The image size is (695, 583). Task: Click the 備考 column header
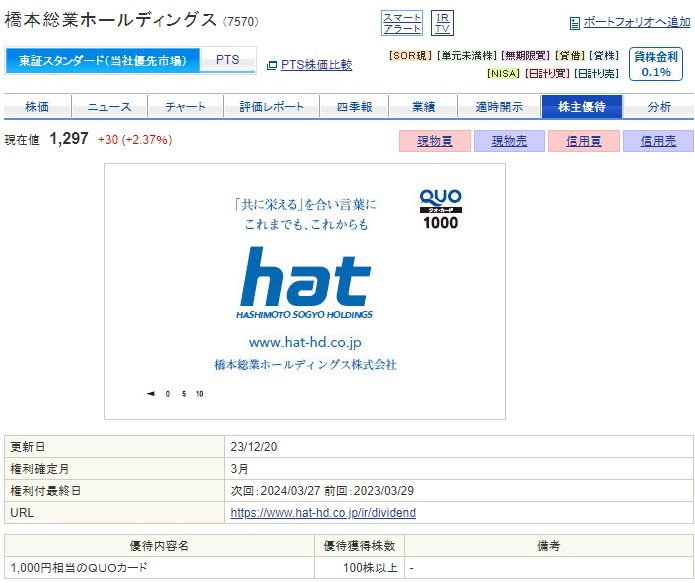point(549,546)
